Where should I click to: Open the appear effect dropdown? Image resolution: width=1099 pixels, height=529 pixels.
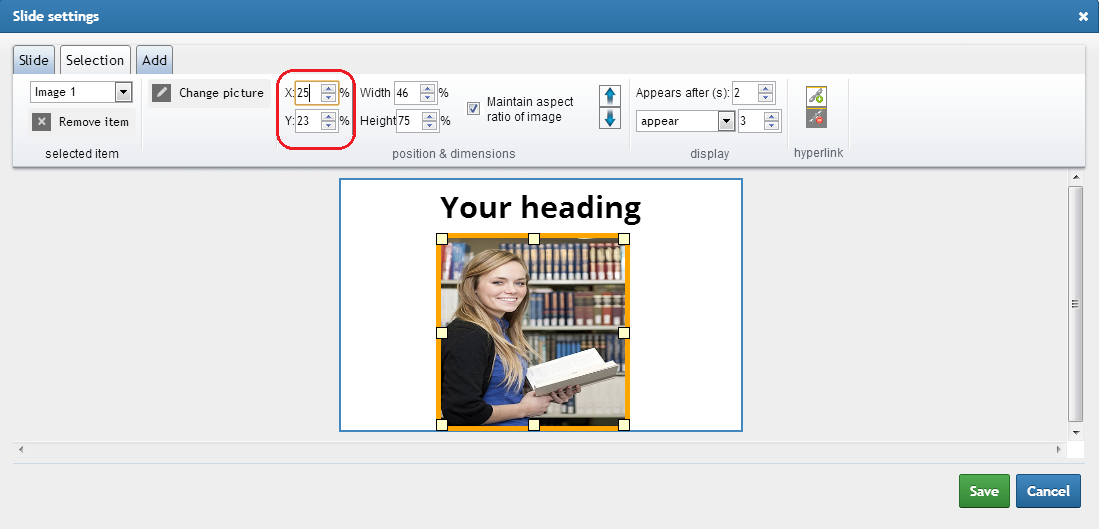click(x=684, y=121)
